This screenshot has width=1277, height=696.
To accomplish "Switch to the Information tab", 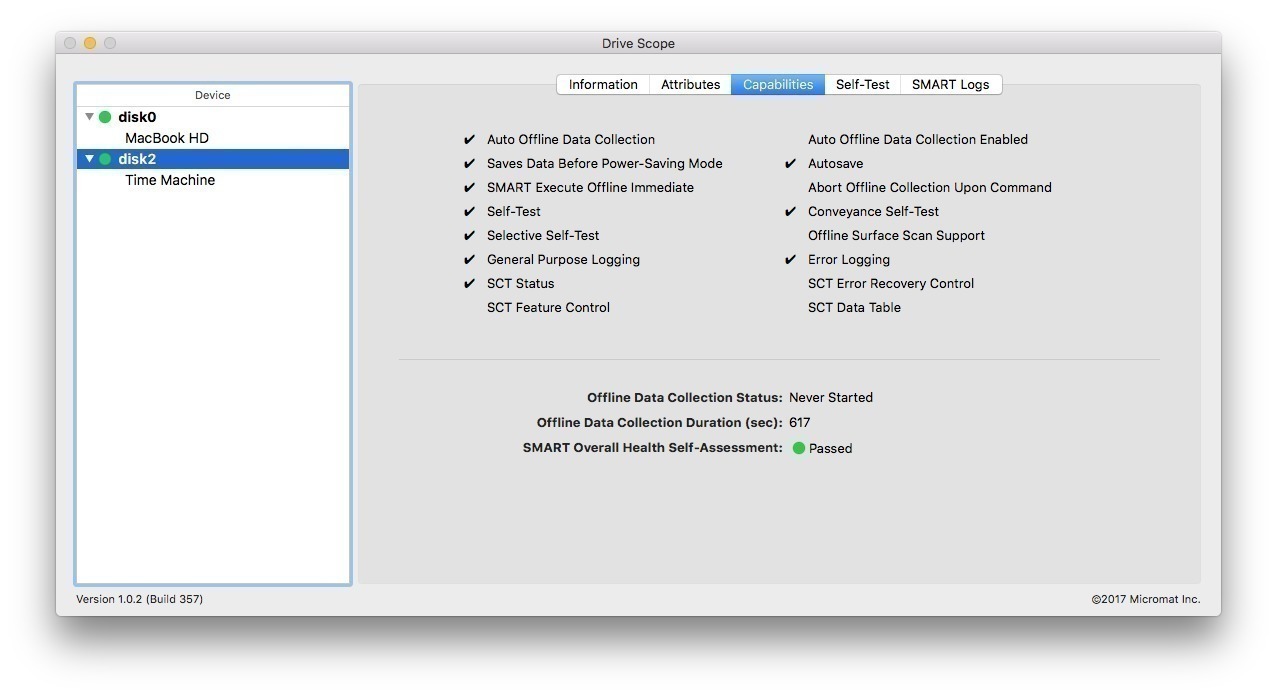I will pos(603,85).
